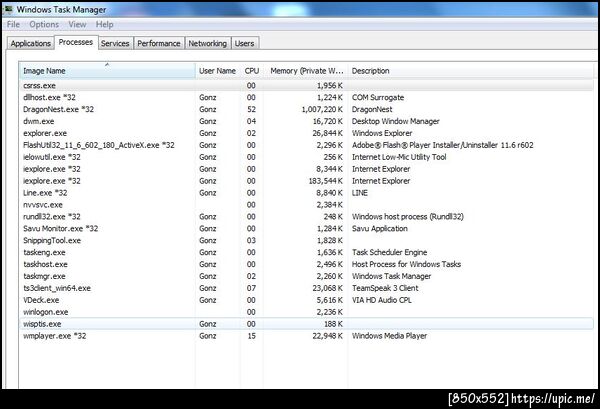Click the Windows Explorer description
Screen dimensions: 600x409
point(382,133)
